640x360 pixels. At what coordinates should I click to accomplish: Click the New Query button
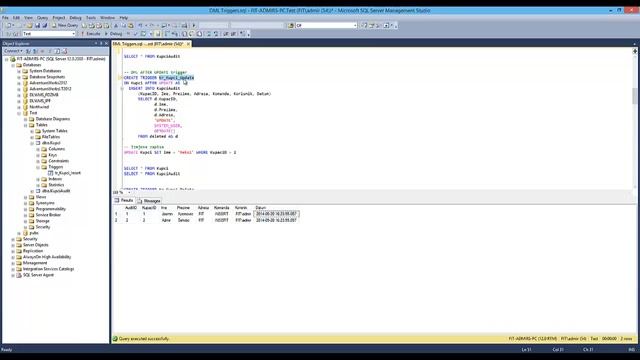tap(64, 25)
